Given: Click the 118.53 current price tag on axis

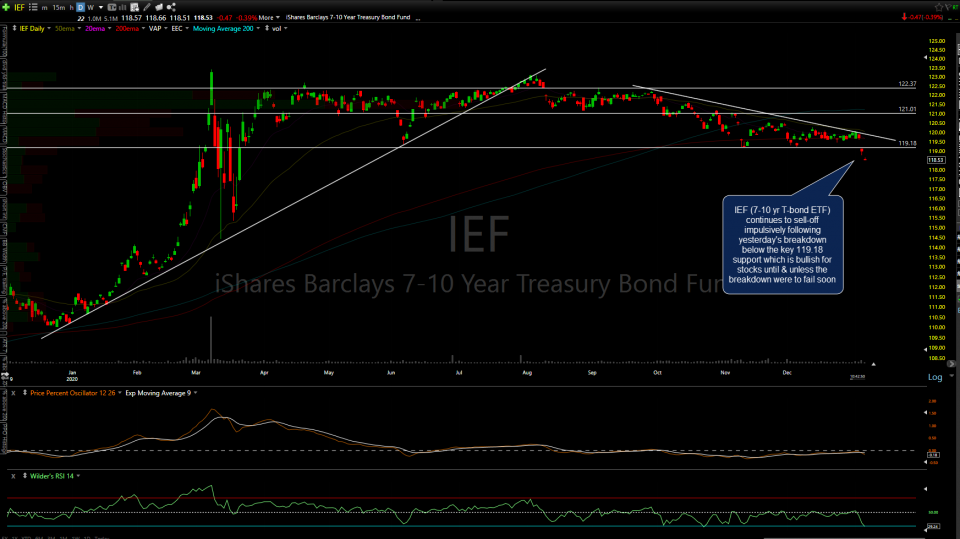Looking at the screenshot, I should (x=936, y=160).
